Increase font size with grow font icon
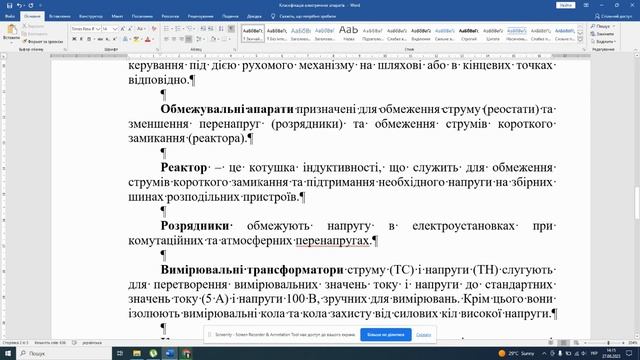 122,29
